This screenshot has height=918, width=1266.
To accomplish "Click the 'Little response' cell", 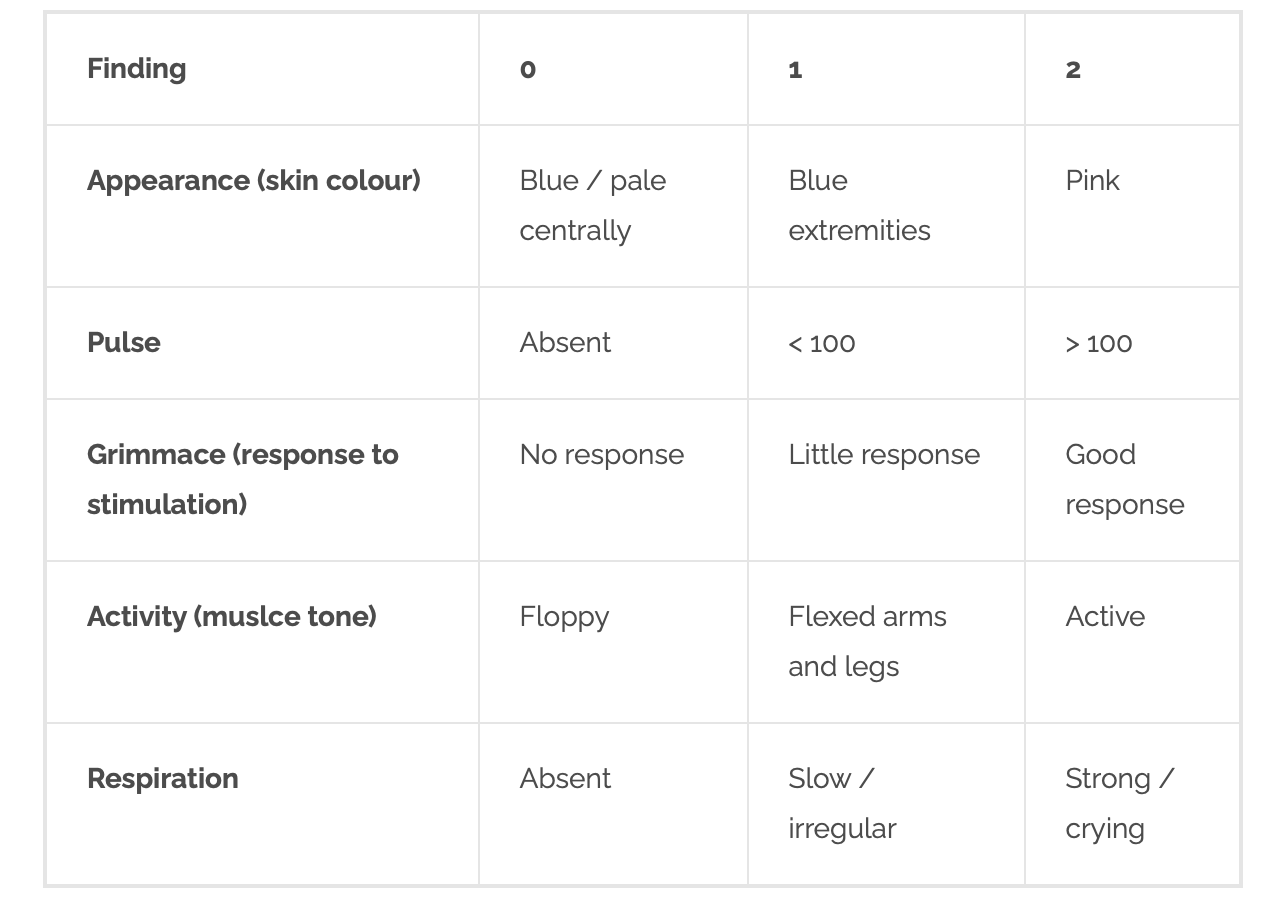I will tap(884, 455).
